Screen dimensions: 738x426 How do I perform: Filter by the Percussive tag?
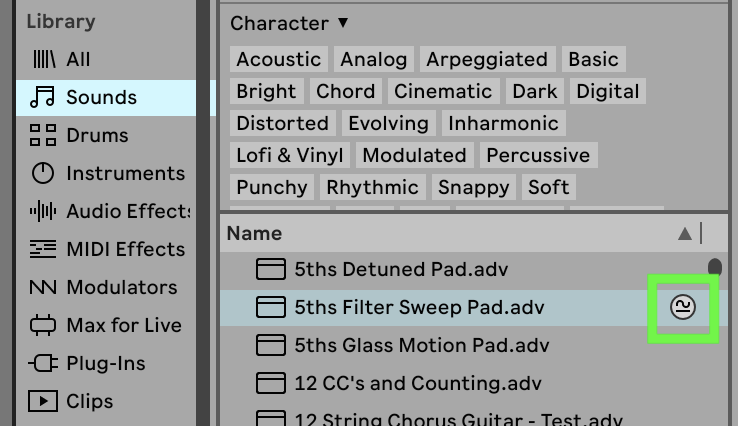tap(538, 155)
